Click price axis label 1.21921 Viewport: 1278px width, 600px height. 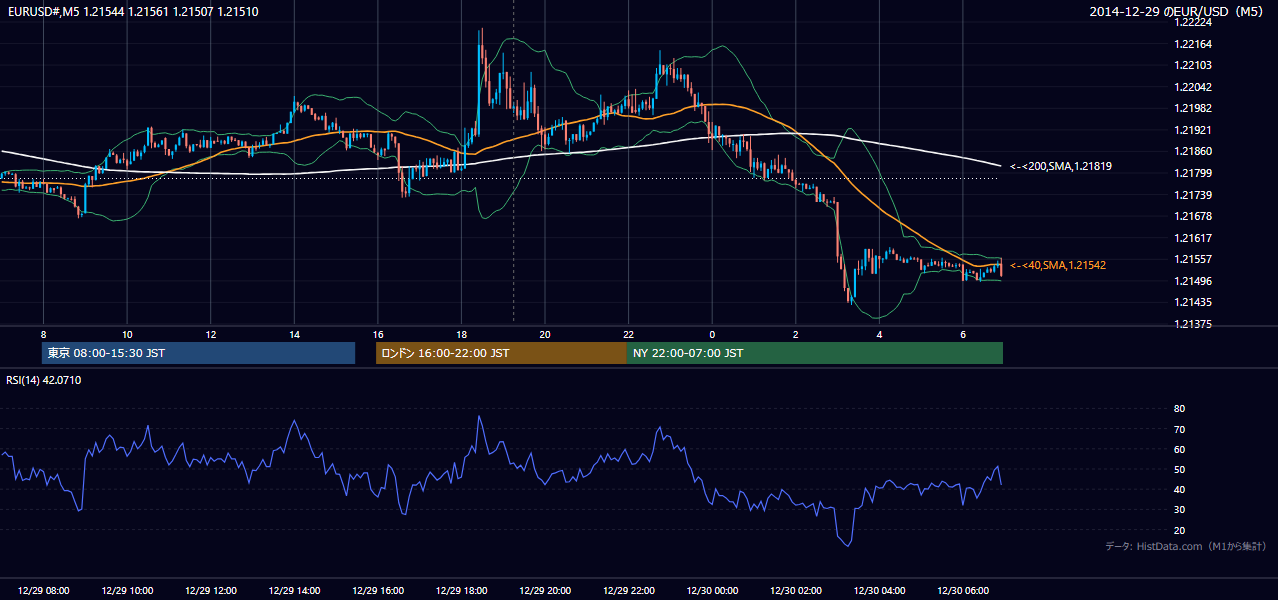pos(1192,130)
